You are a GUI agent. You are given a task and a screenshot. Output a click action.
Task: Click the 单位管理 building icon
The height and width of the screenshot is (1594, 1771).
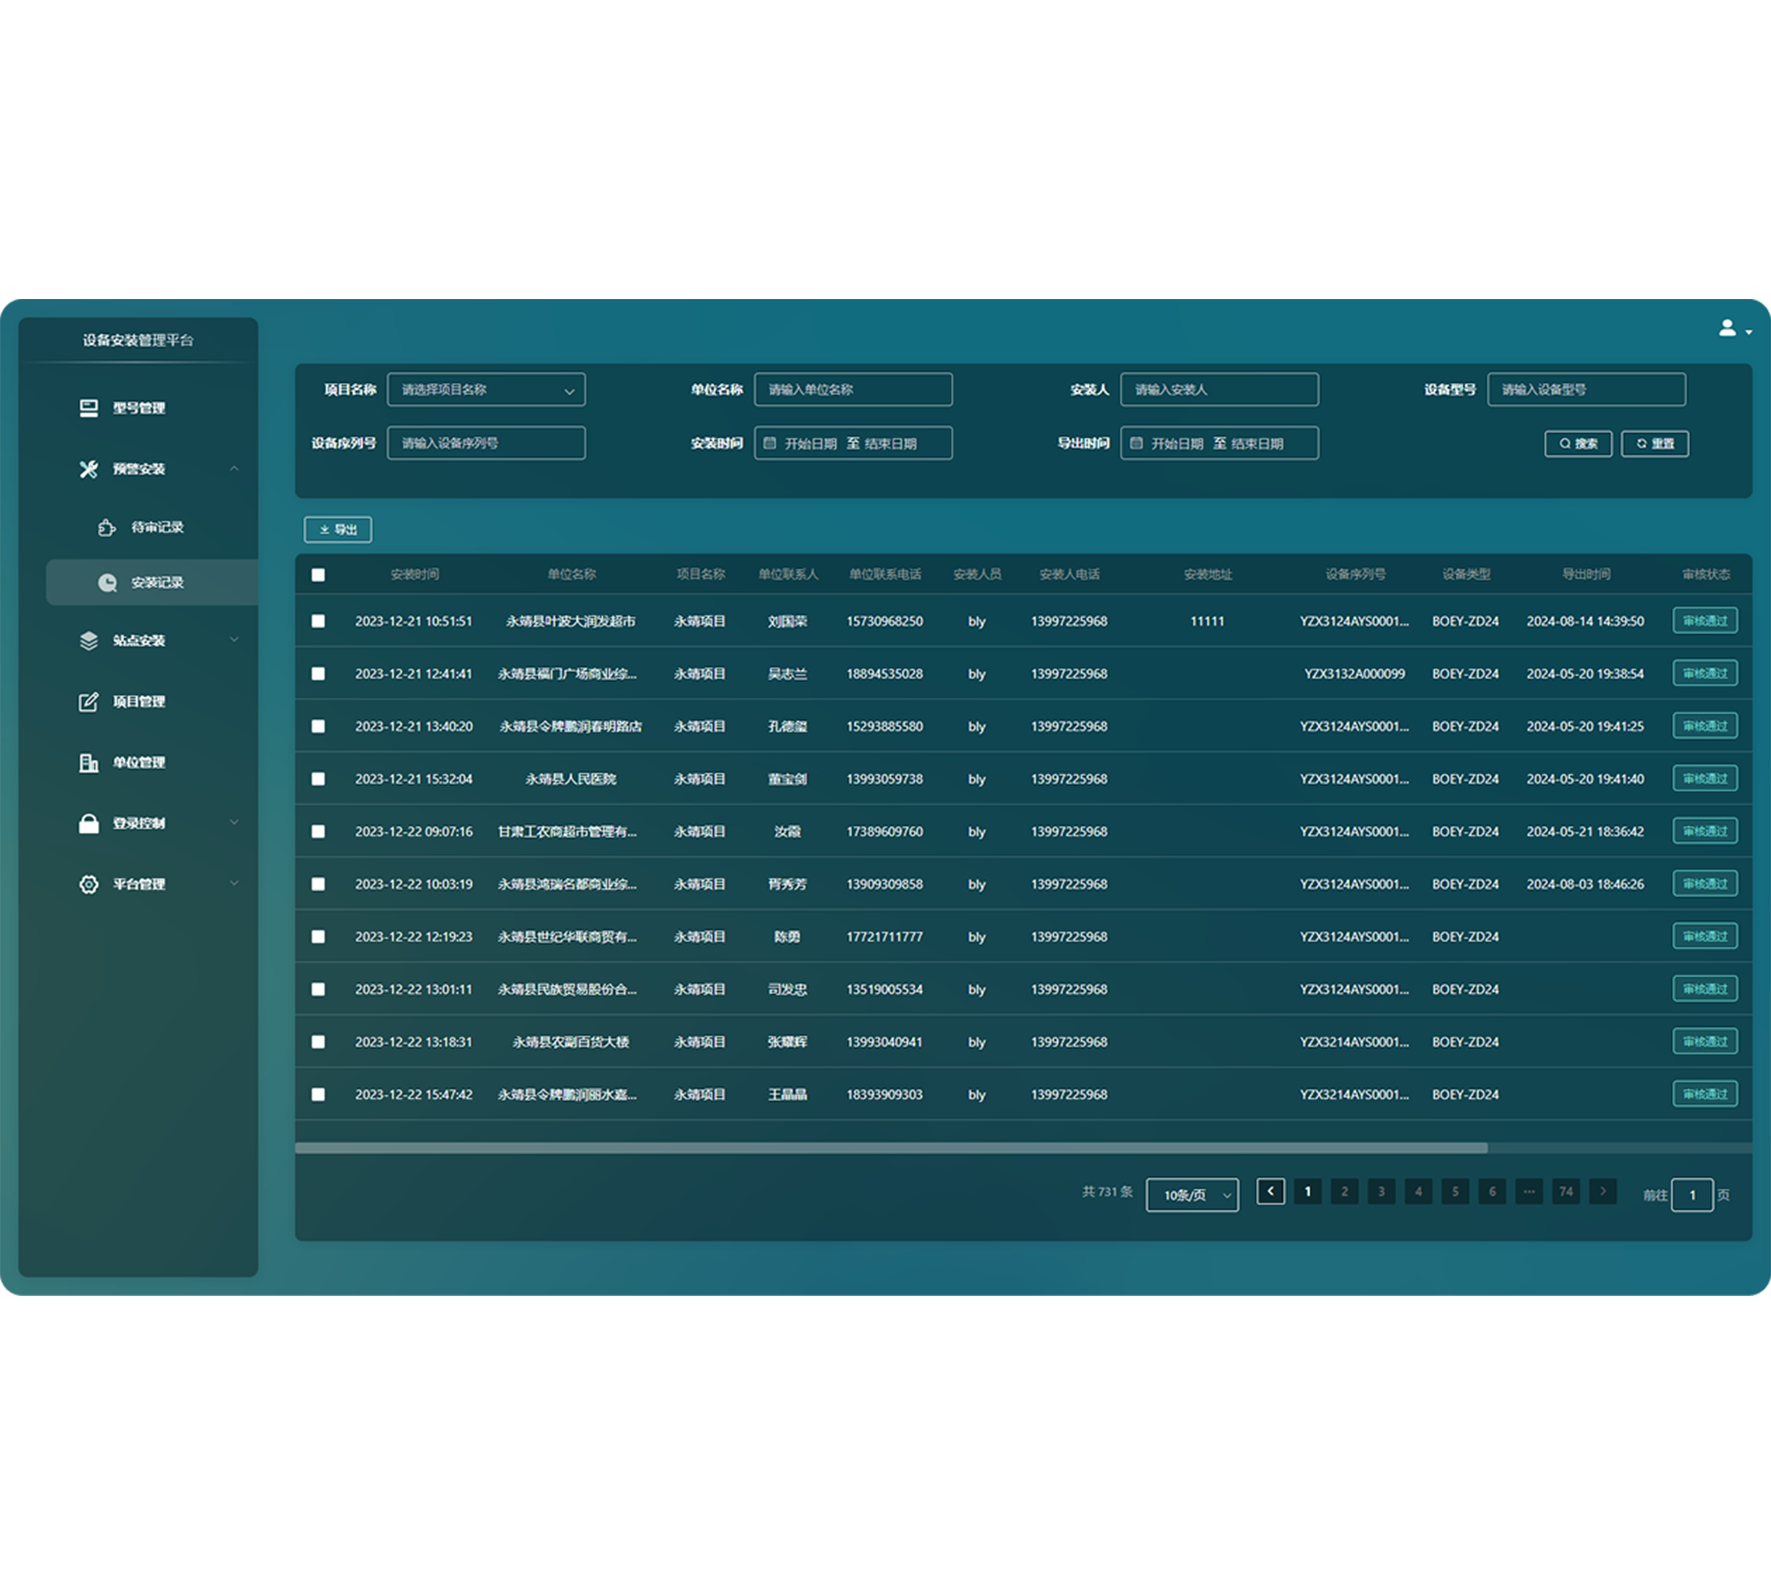pos(89,763)
